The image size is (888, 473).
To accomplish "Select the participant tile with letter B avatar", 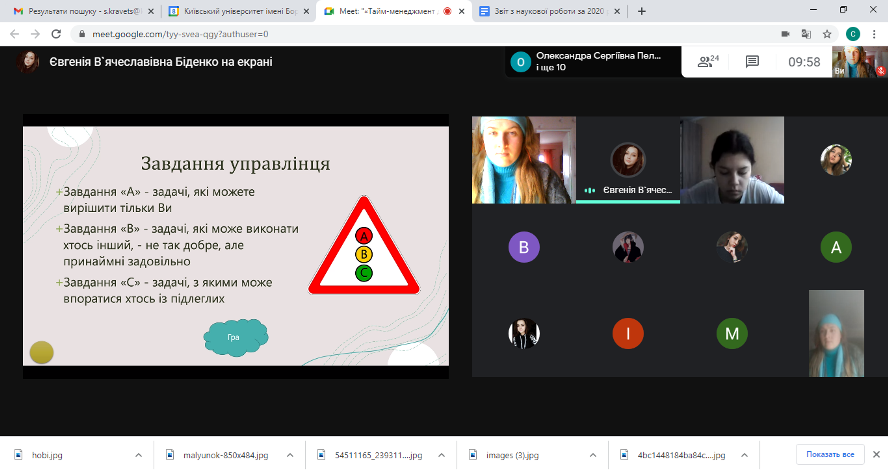I will click(524, 247).
